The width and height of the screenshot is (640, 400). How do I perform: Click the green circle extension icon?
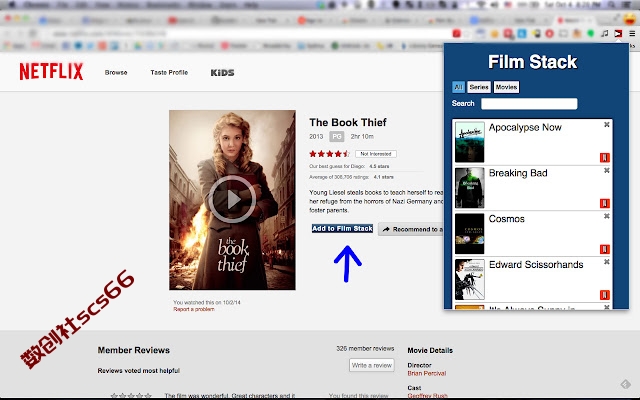click(x=591, y=33)
